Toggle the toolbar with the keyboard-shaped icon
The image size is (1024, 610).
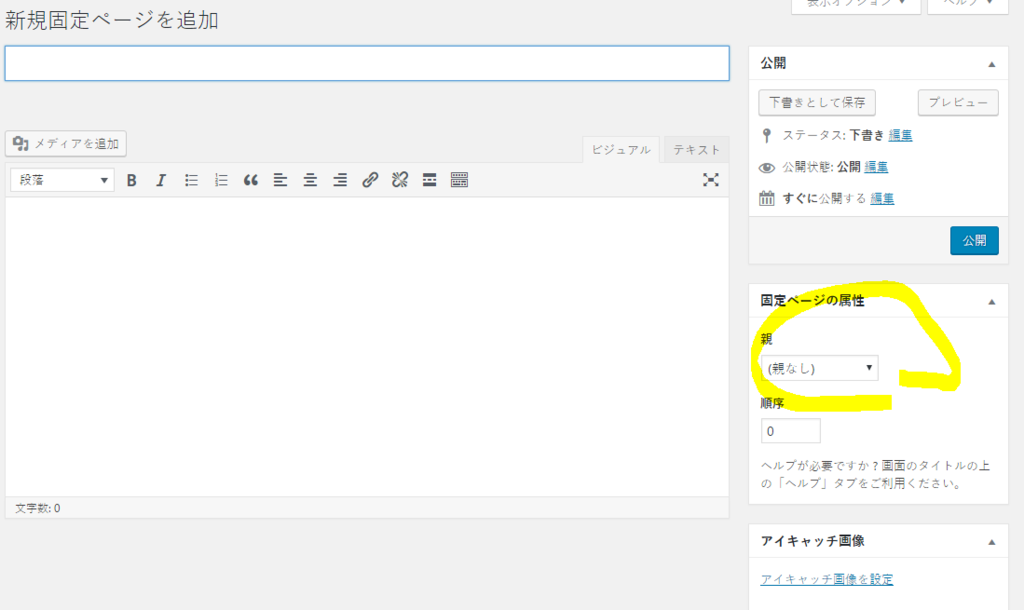pyautogui.click(x=459, y=180)
